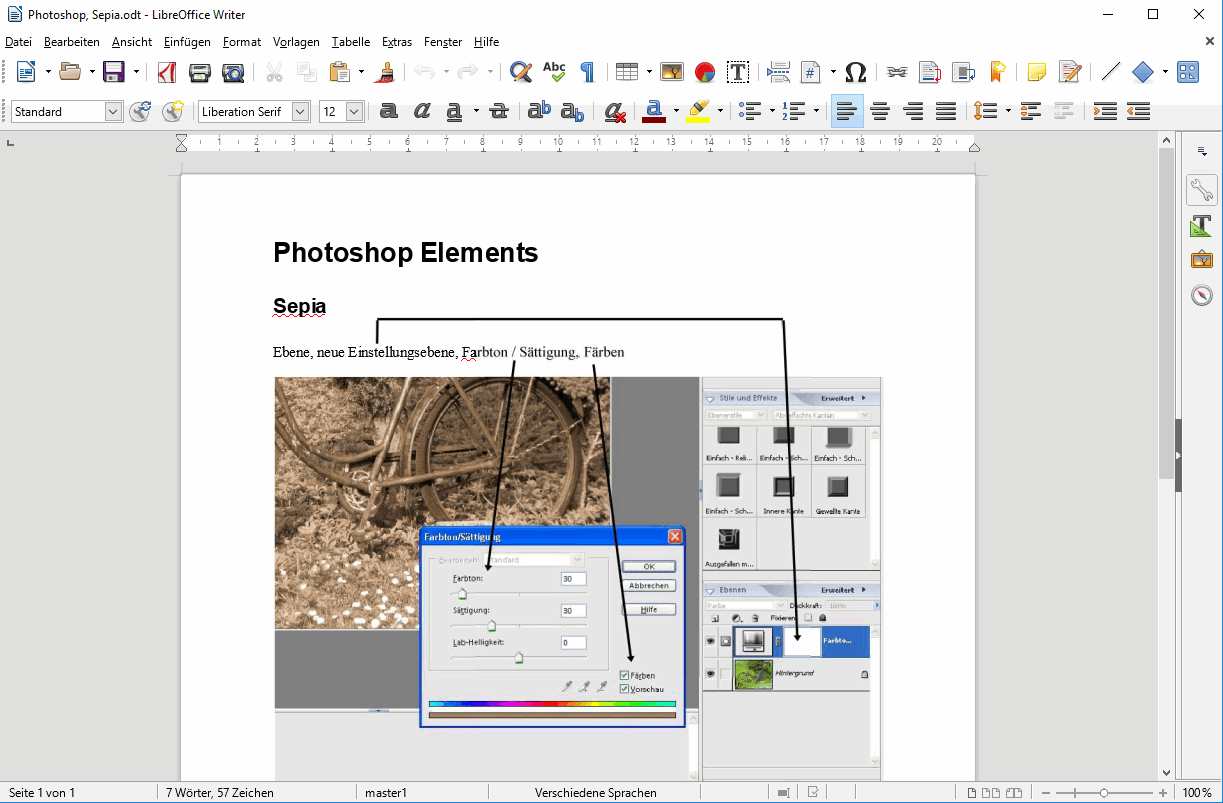Toggle Subscript formatting
The width and height of the screenshot is (1223, 803).
click(x=573, y=111)
